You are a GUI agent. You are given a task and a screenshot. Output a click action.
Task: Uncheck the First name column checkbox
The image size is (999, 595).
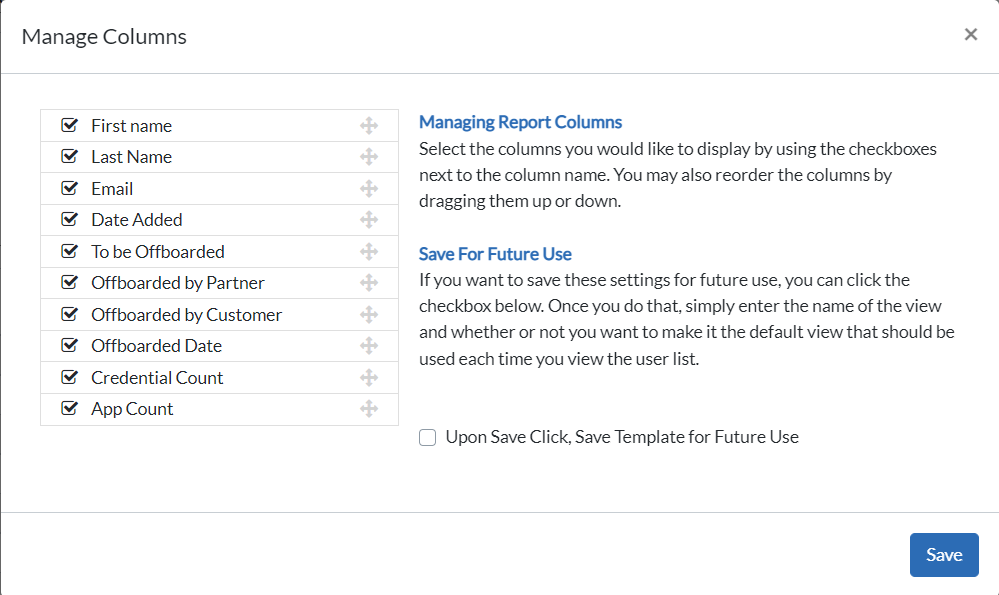point(69,126)
